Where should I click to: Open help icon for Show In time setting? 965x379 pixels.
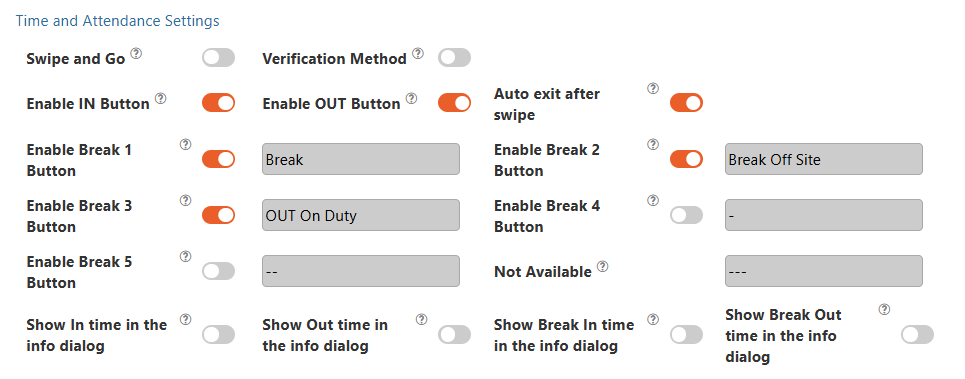pos(185,319)
